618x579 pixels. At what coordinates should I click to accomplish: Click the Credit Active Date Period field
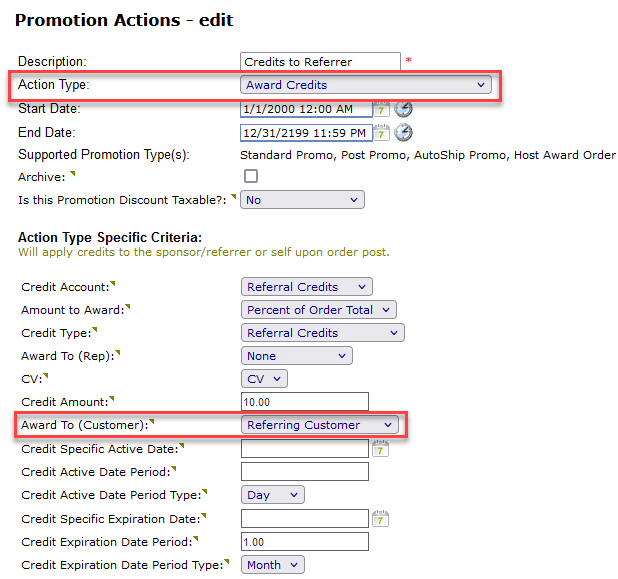pos(305,472)
